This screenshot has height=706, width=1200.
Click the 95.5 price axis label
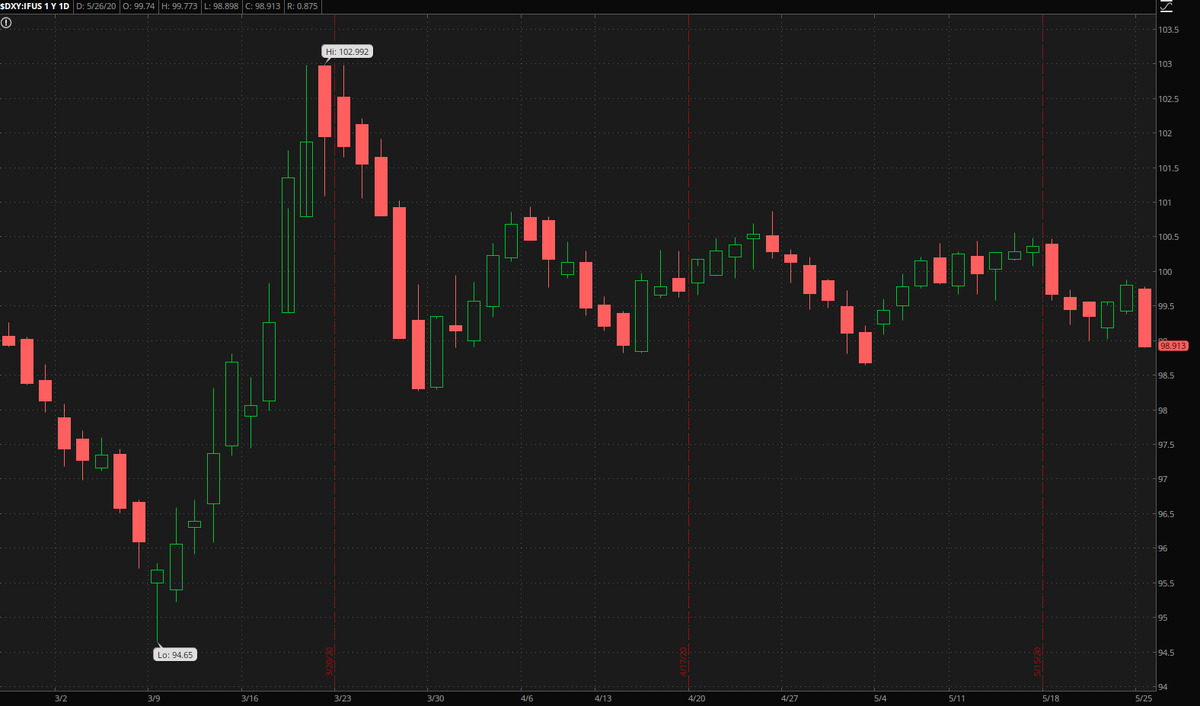click(1168, 583)
